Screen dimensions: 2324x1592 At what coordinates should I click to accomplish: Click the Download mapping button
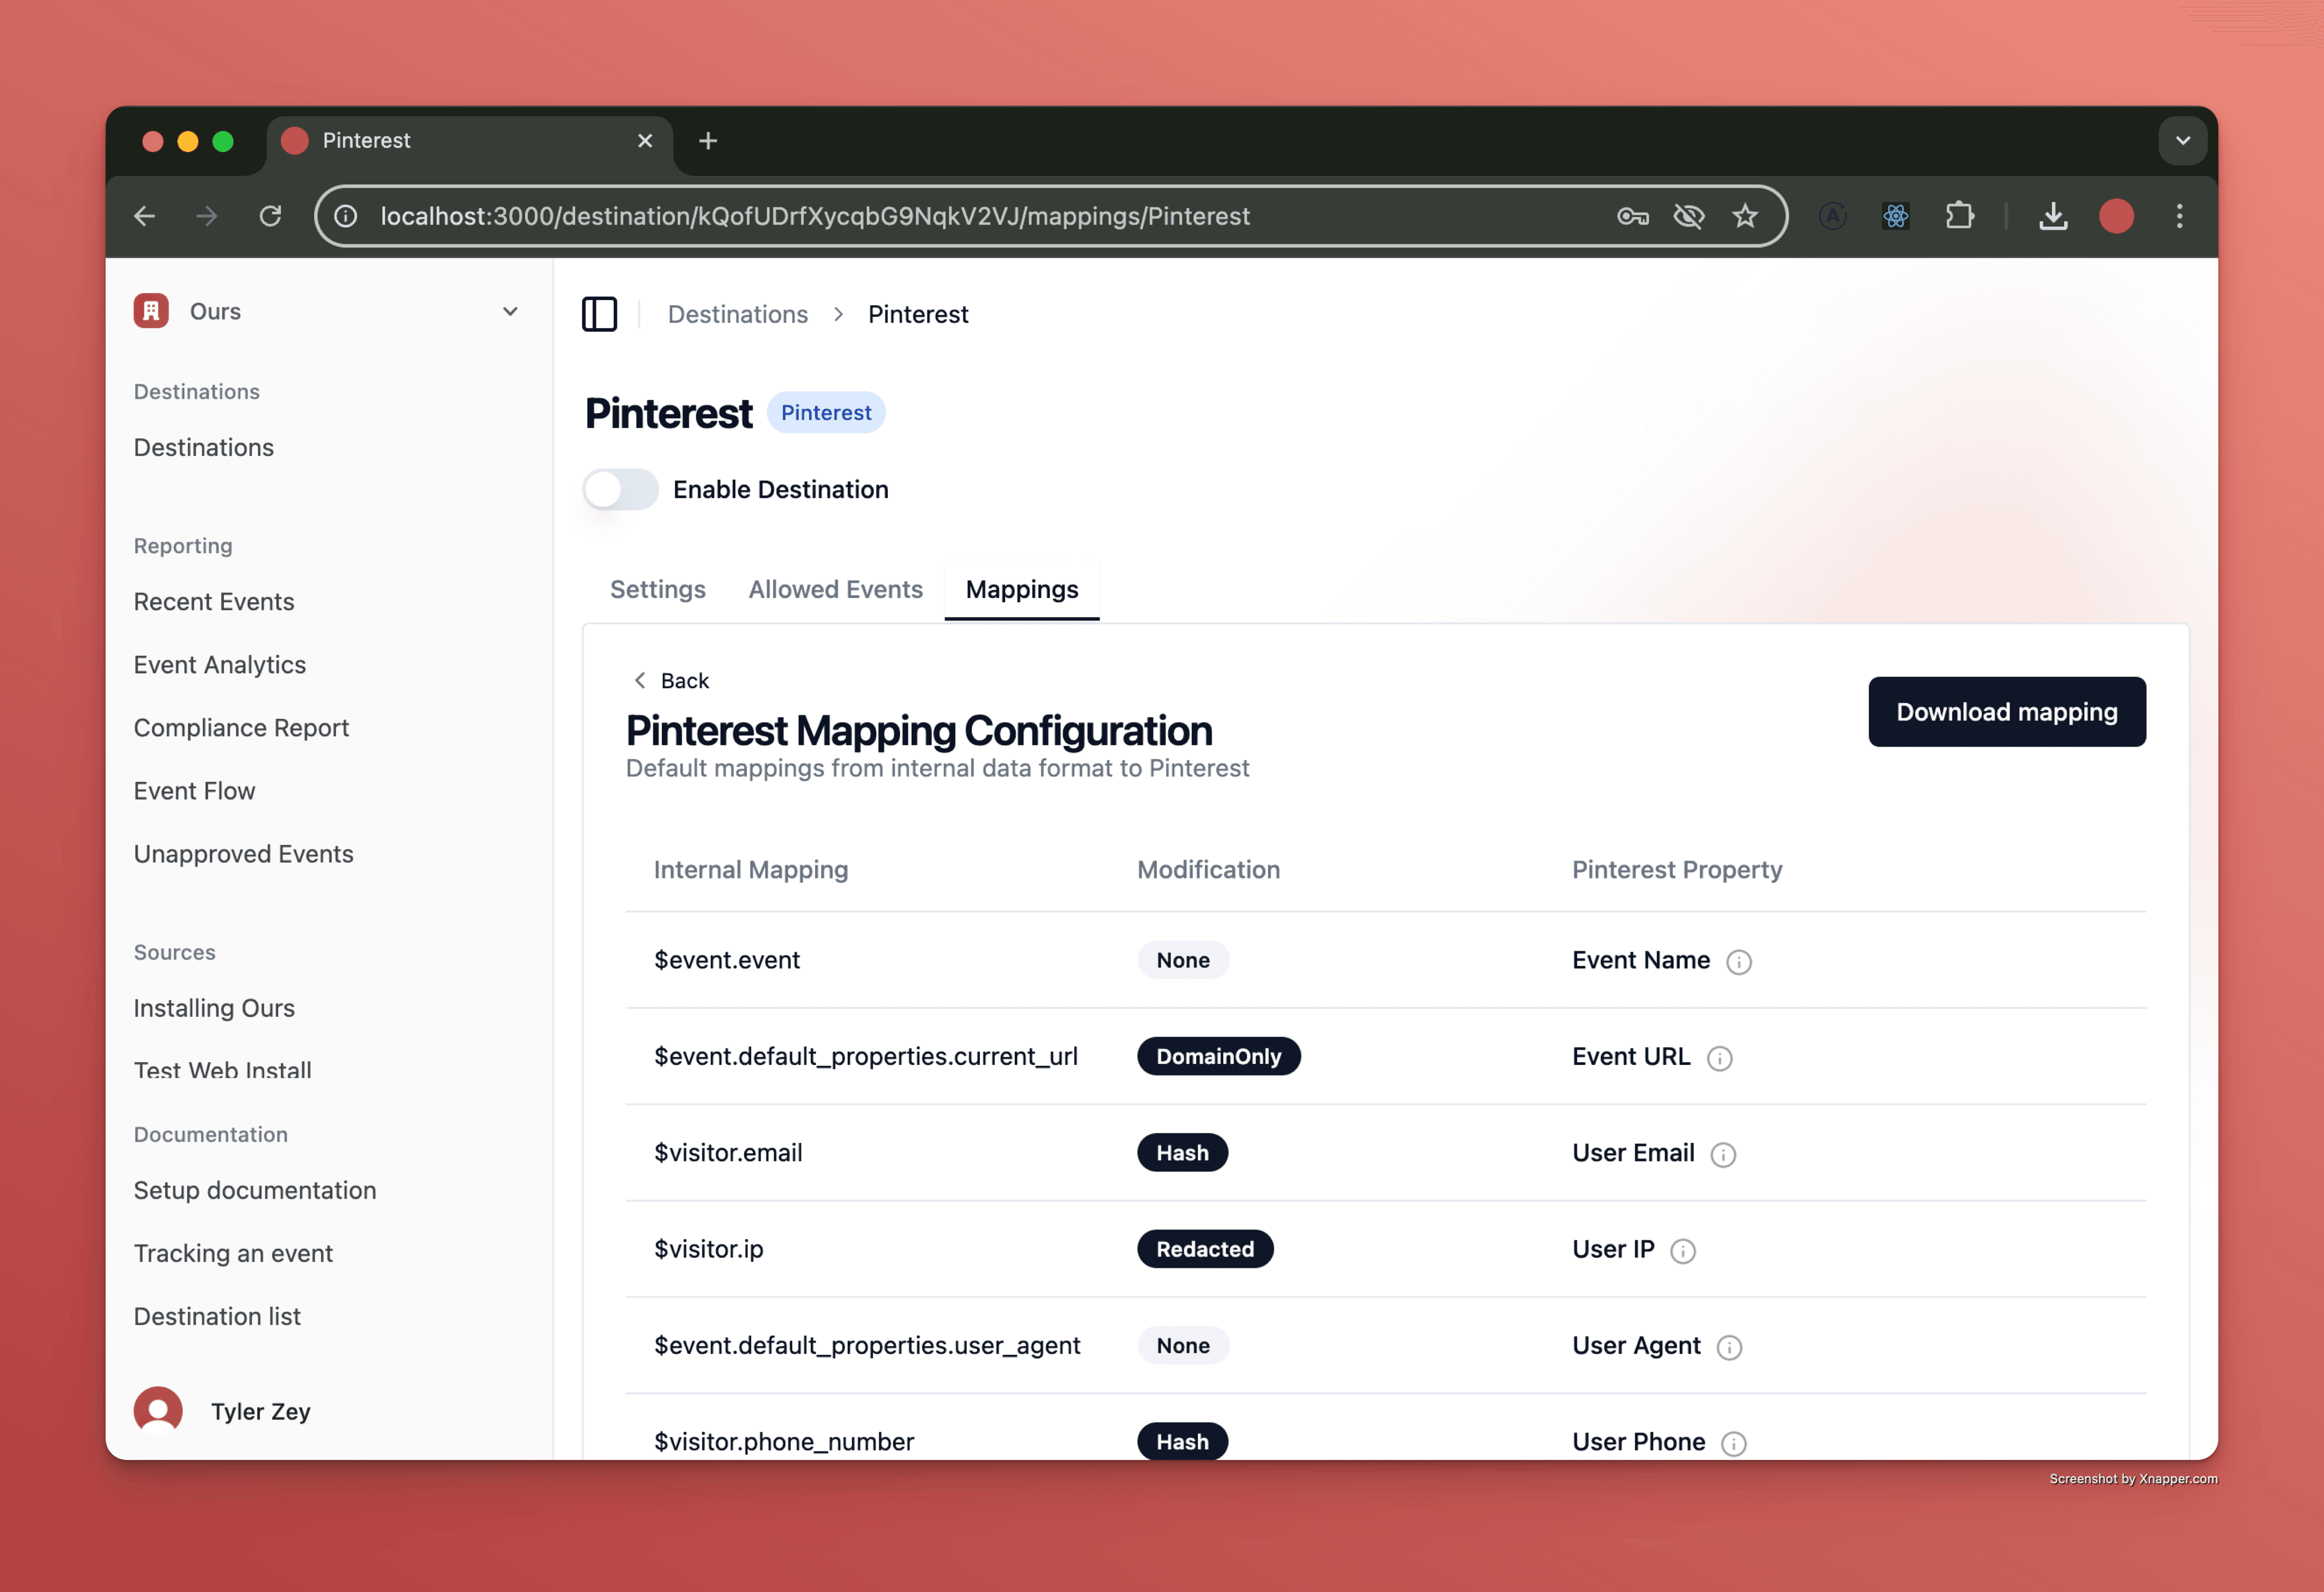tap(2006, 711)
